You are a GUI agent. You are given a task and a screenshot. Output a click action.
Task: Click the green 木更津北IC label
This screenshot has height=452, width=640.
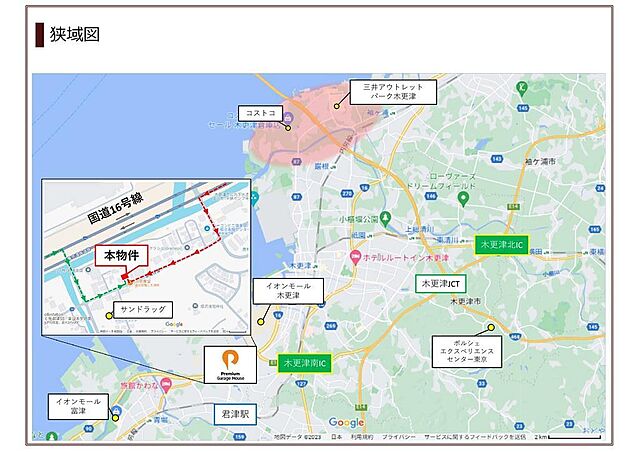coord(502,244)
